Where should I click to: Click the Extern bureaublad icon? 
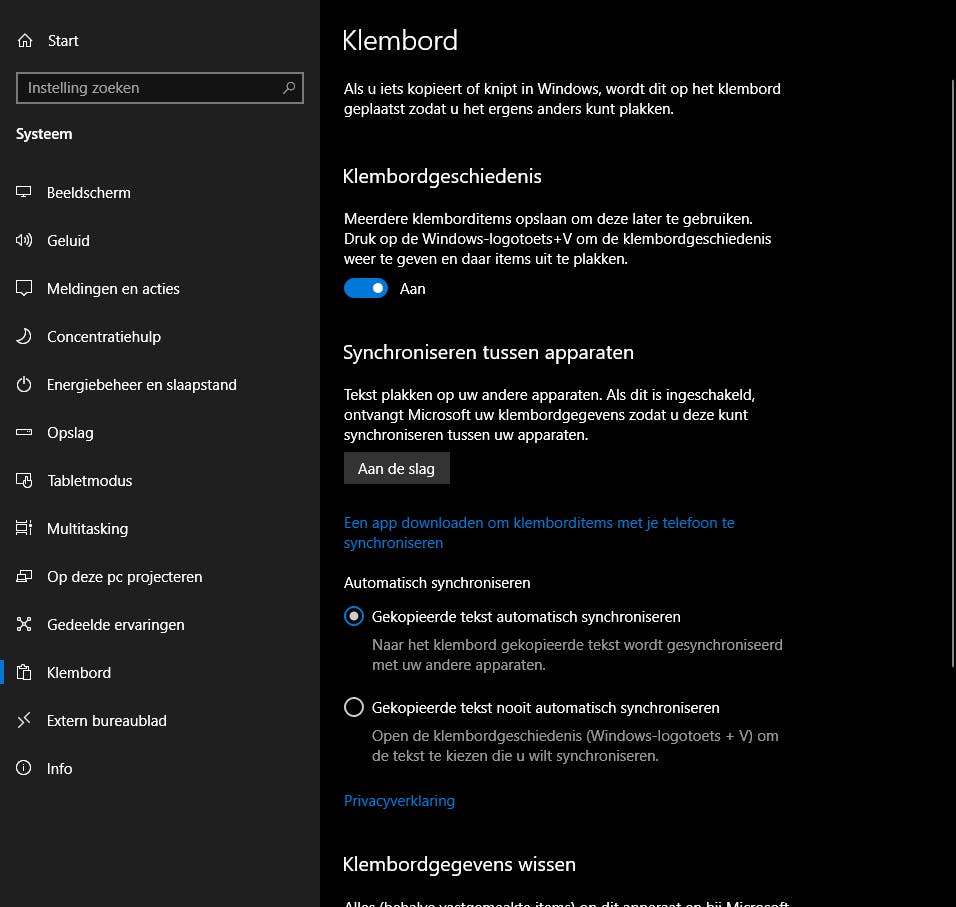click(25, 721)
